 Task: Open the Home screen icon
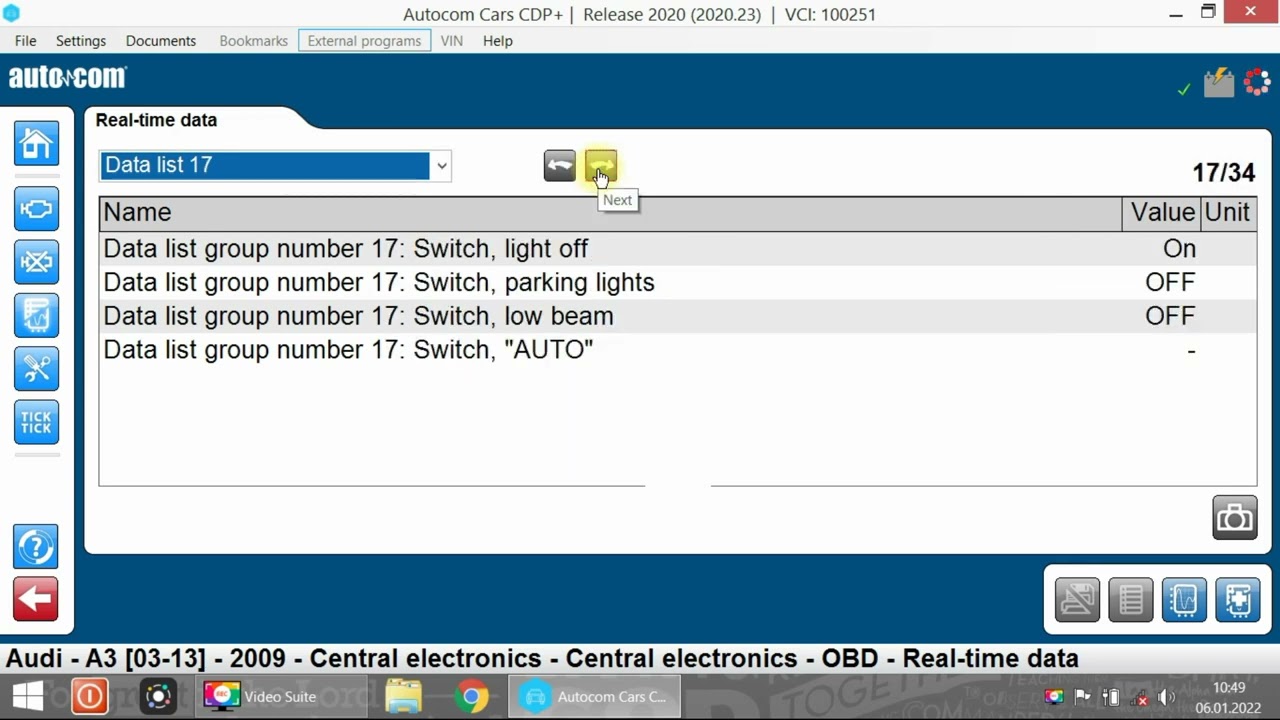point(36,143)
